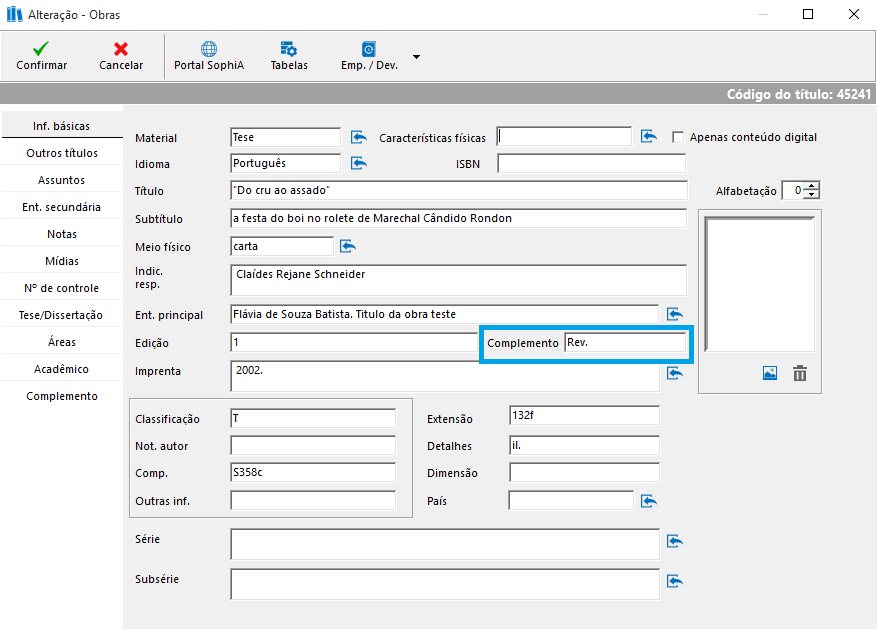Click the empty Not. autor field
The width and height of the screenshot is (877, 629).
point(313,446)
